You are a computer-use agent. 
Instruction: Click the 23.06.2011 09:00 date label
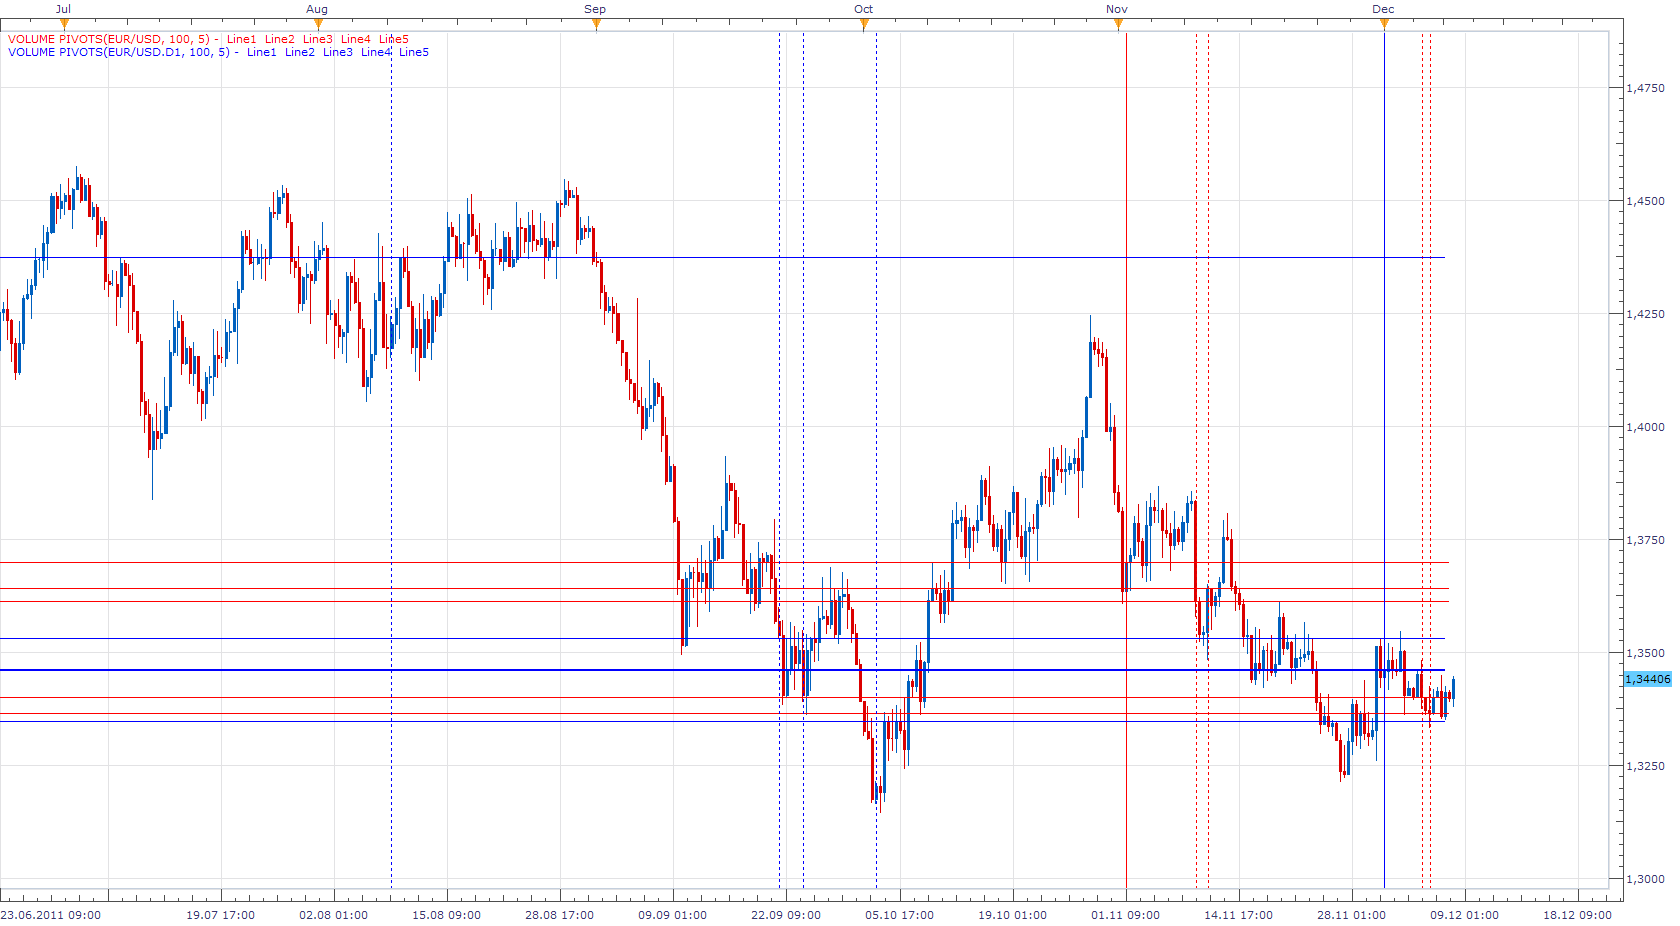(51, 915)
